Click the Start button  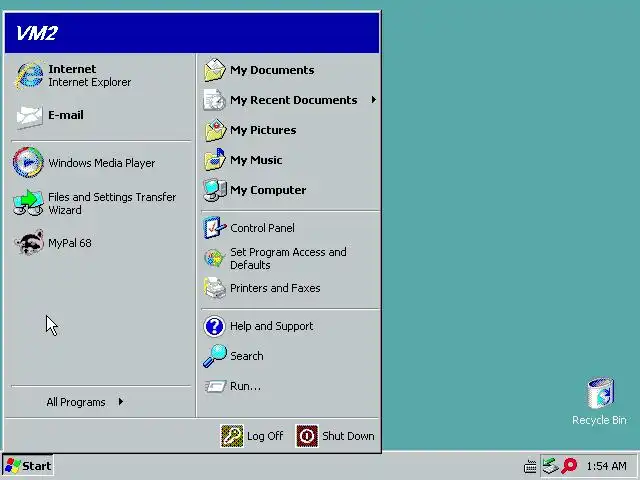pos(28,466)
